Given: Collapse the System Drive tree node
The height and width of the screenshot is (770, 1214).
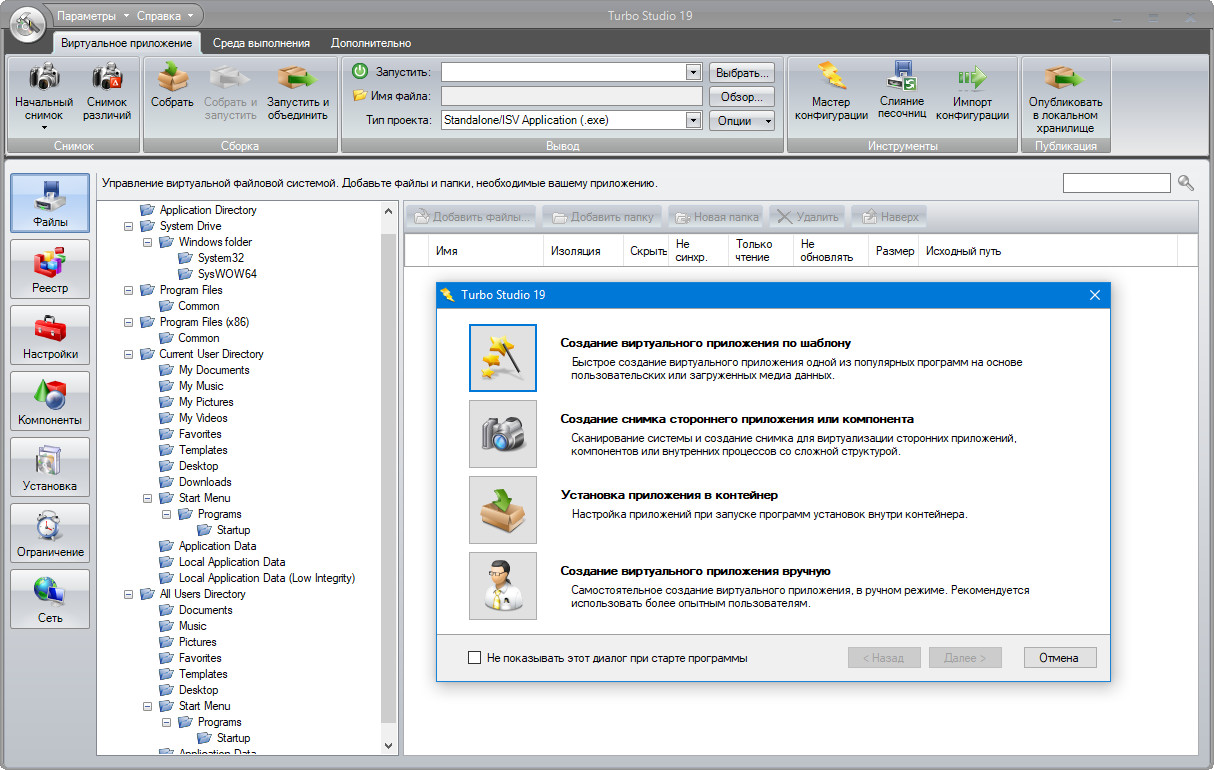Looking at the screenshot, I should click(129, 226).
